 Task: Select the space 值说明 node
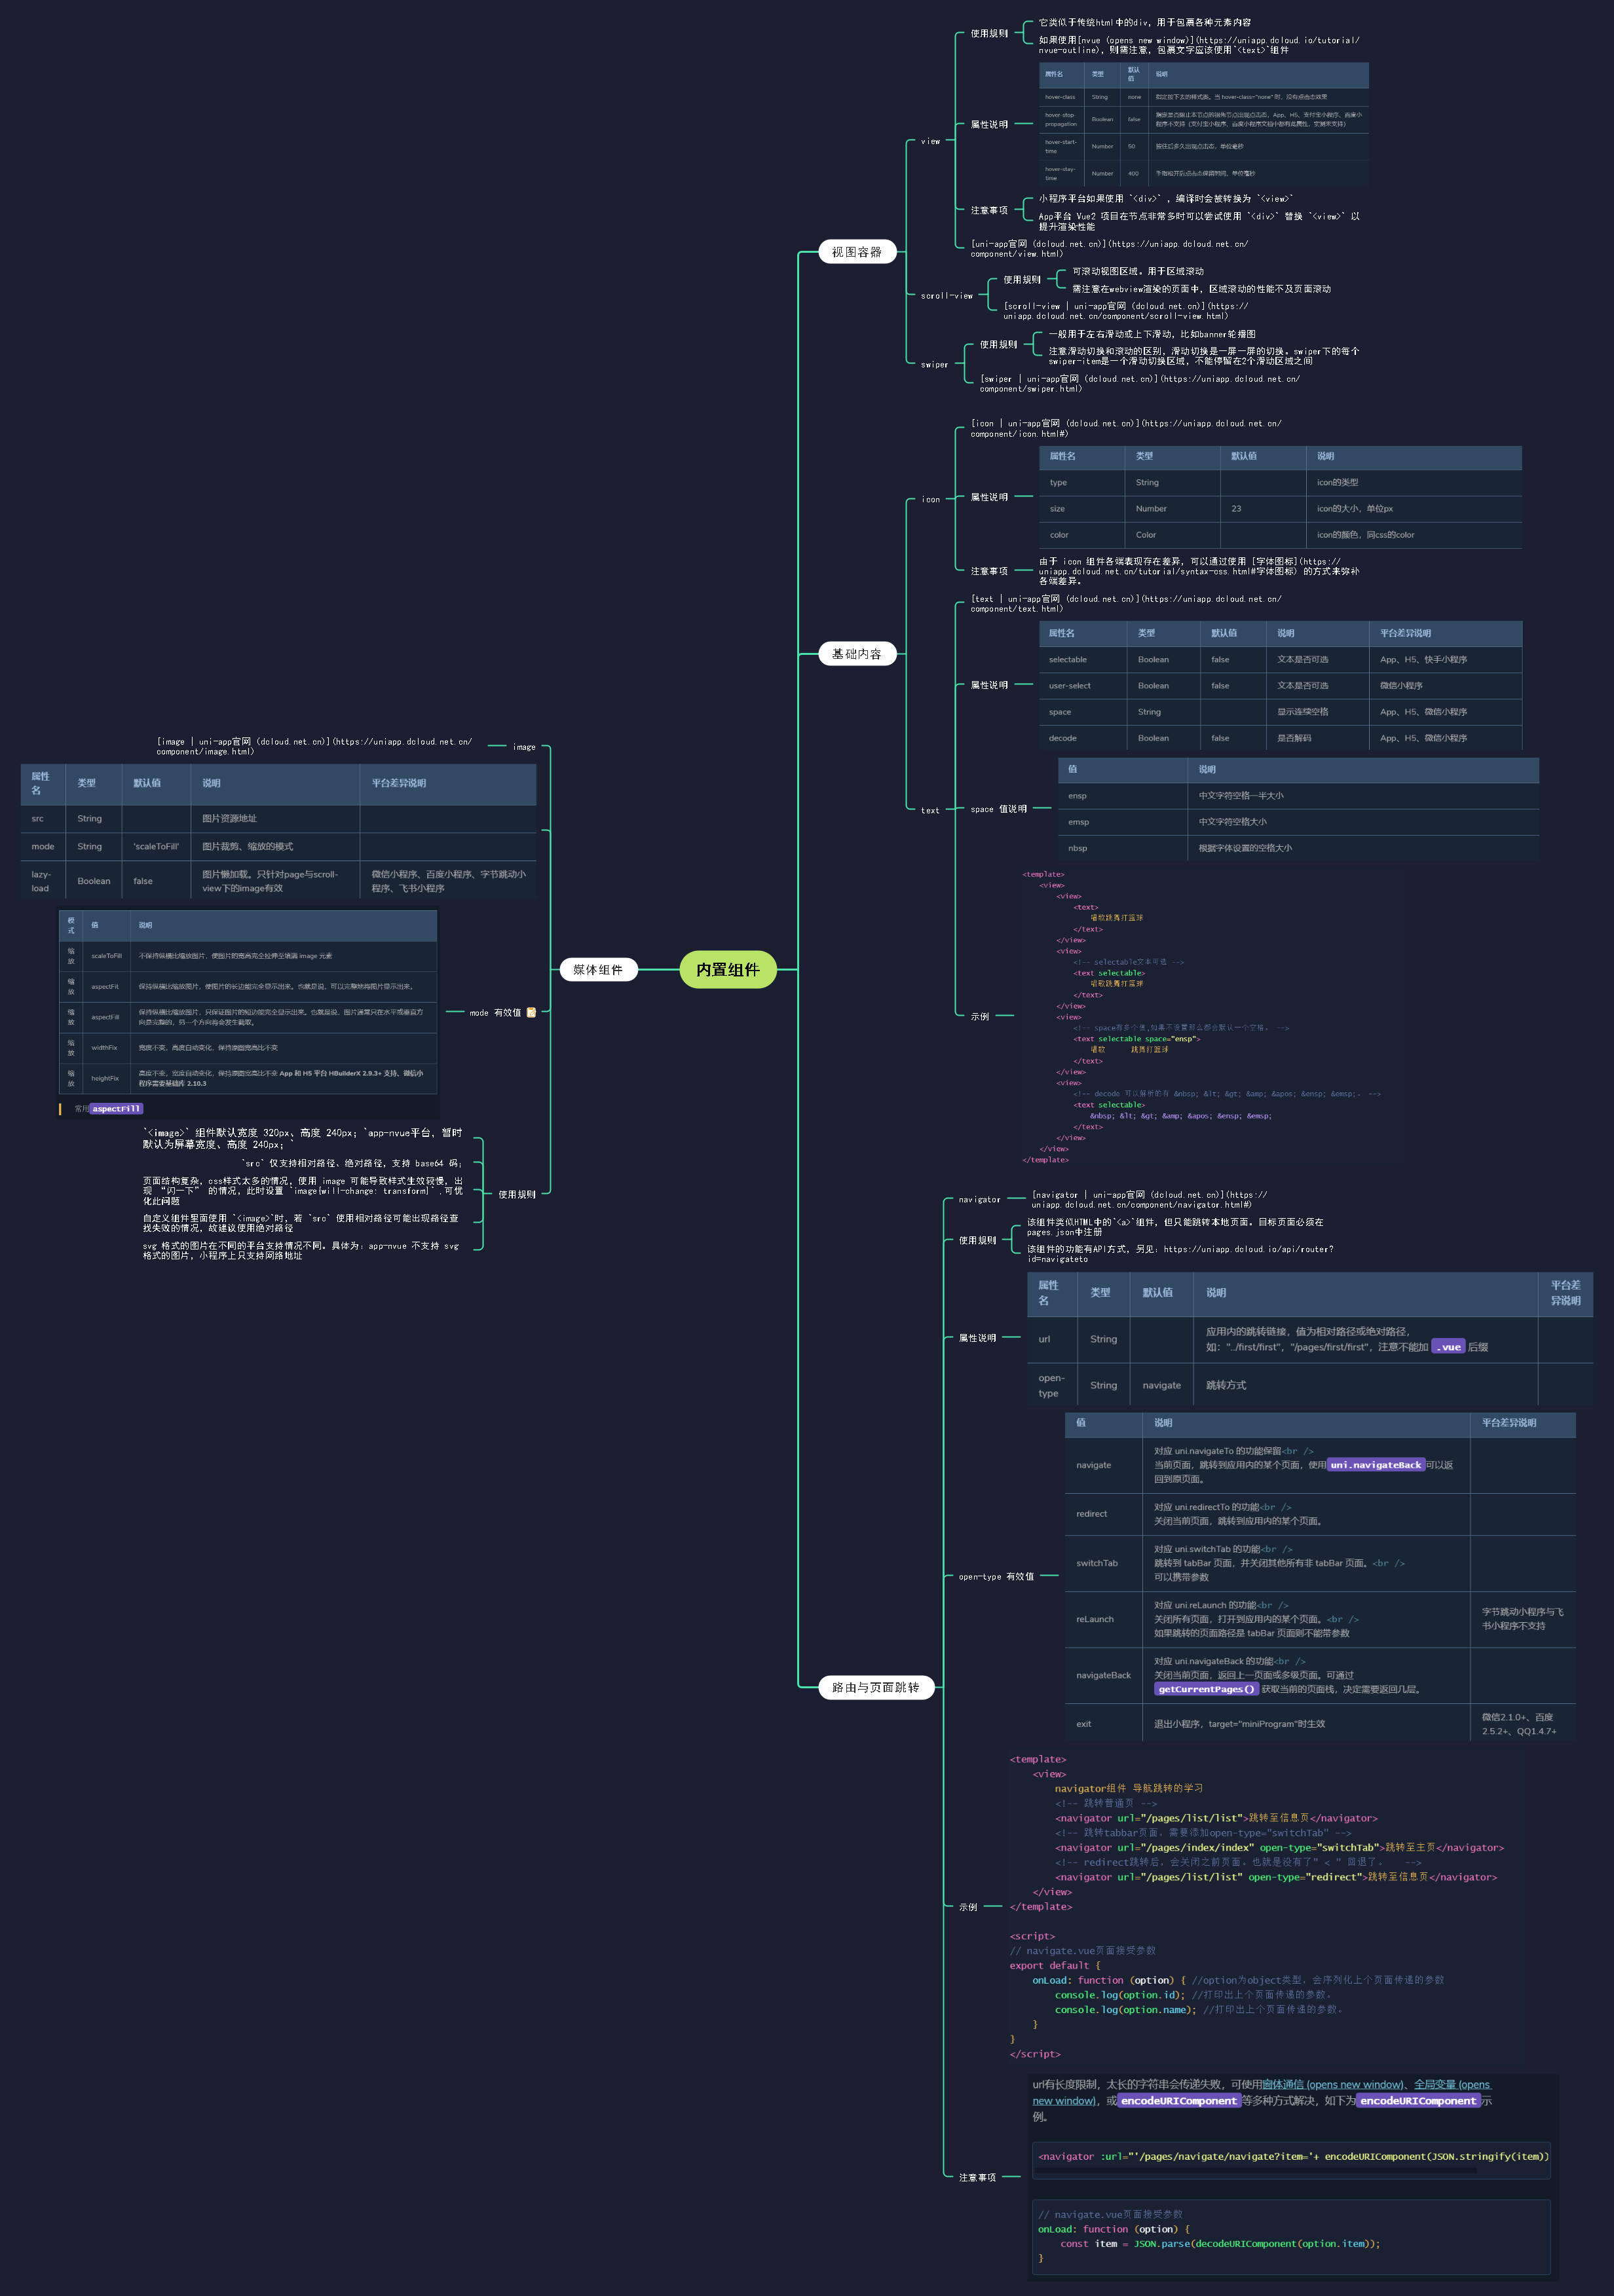coord(998,809)
